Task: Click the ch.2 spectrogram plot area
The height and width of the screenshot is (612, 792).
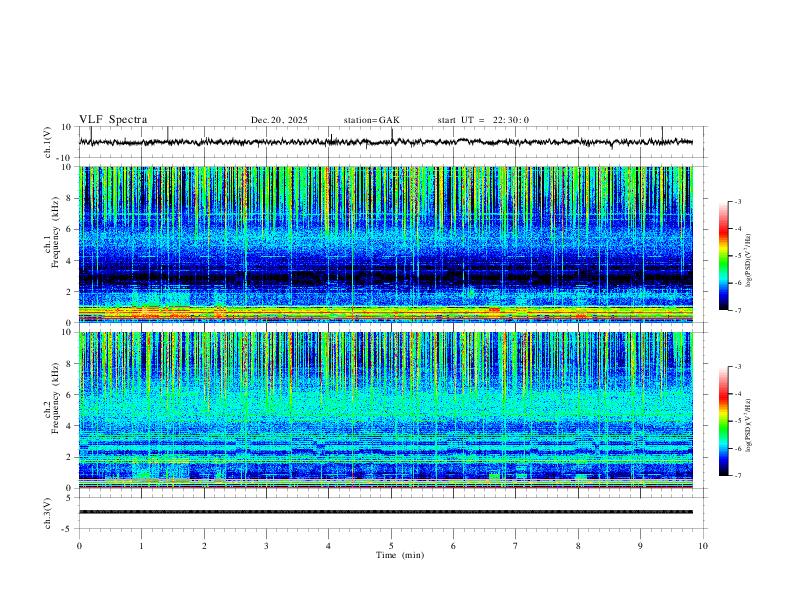Action: point(386,410)
